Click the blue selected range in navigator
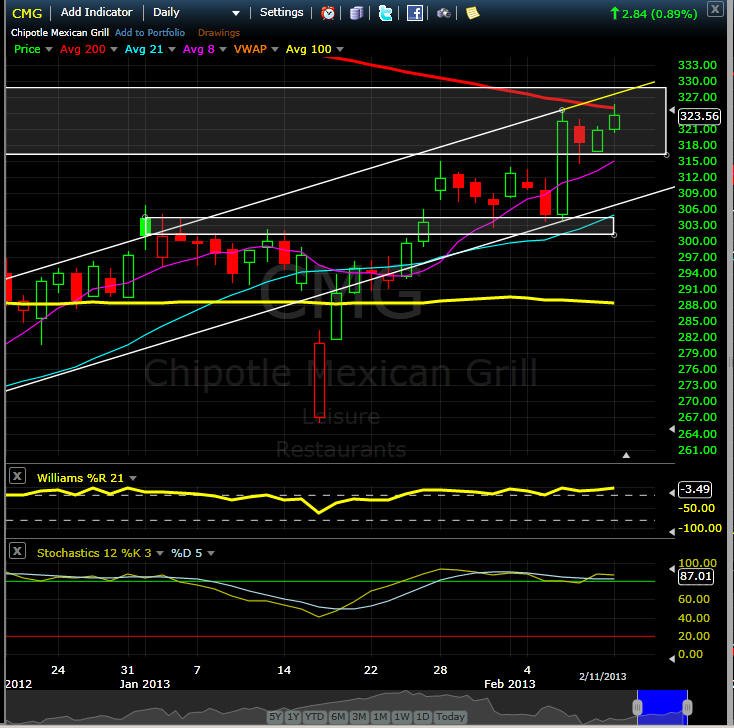The image size is (734, 728). (x=662, y=707)
